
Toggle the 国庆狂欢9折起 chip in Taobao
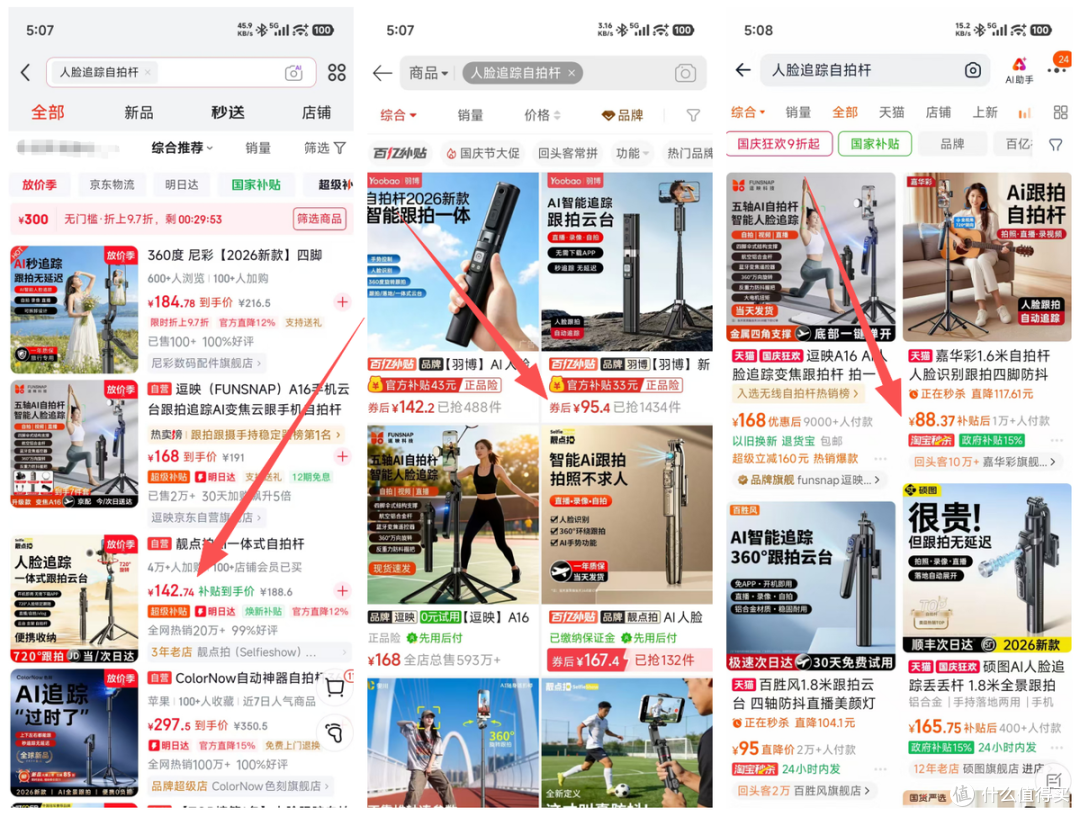click(x=778, y=144)
